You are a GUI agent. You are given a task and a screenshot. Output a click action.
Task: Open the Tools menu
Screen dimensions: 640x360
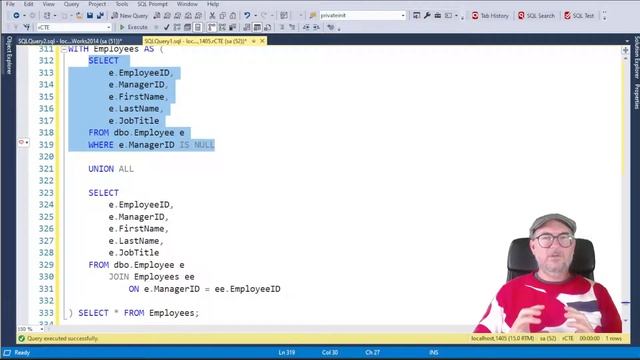(x=122, y=4)
